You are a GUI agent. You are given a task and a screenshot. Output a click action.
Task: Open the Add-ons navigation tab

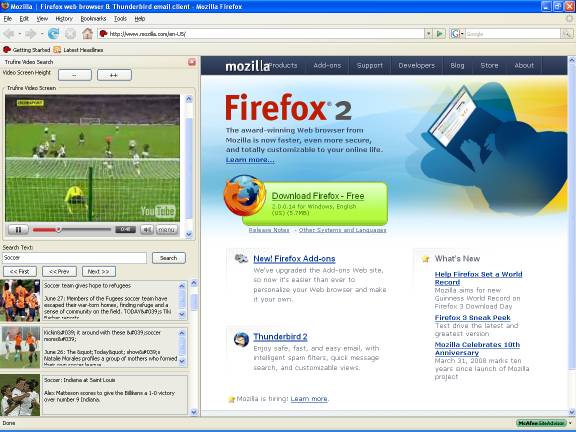click(x=327, y=65)
